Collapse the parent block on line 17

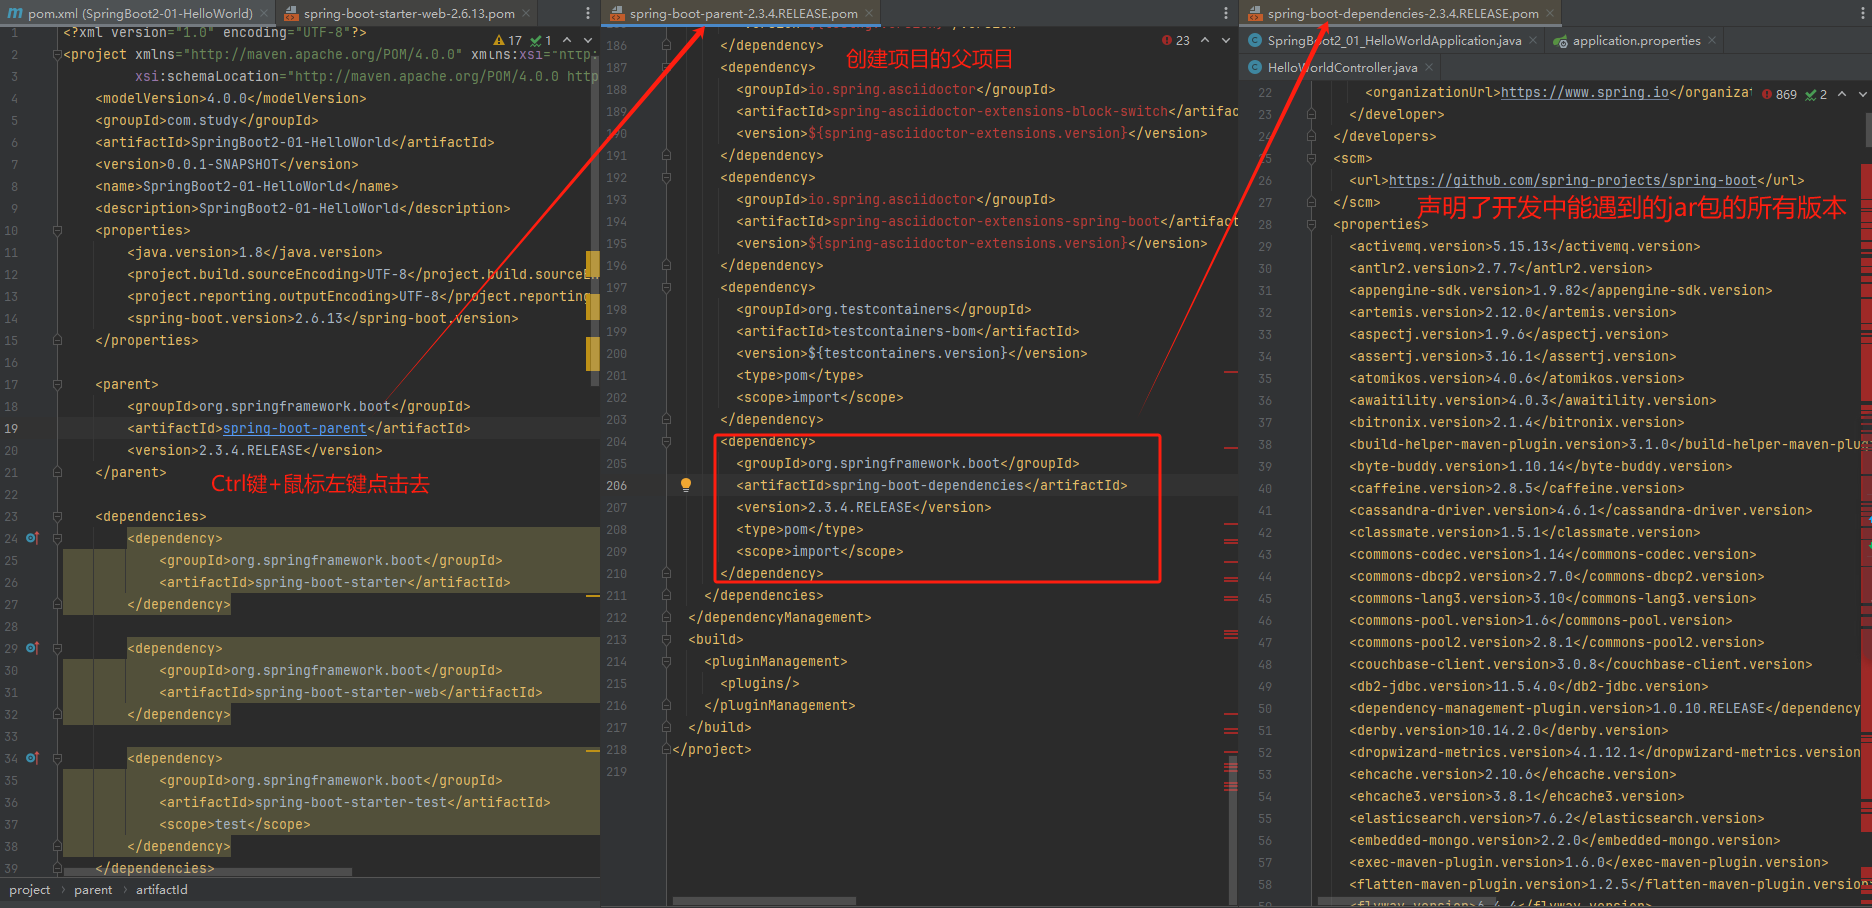(57, 384)
